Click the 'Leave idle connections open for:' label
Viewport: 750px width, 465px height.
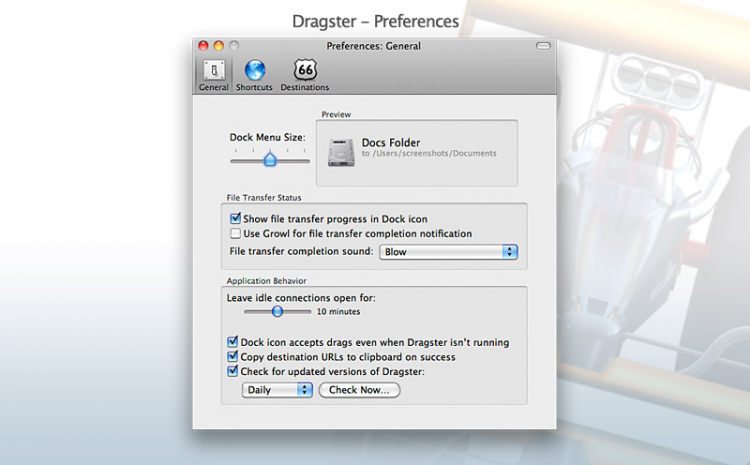[301, 298]
